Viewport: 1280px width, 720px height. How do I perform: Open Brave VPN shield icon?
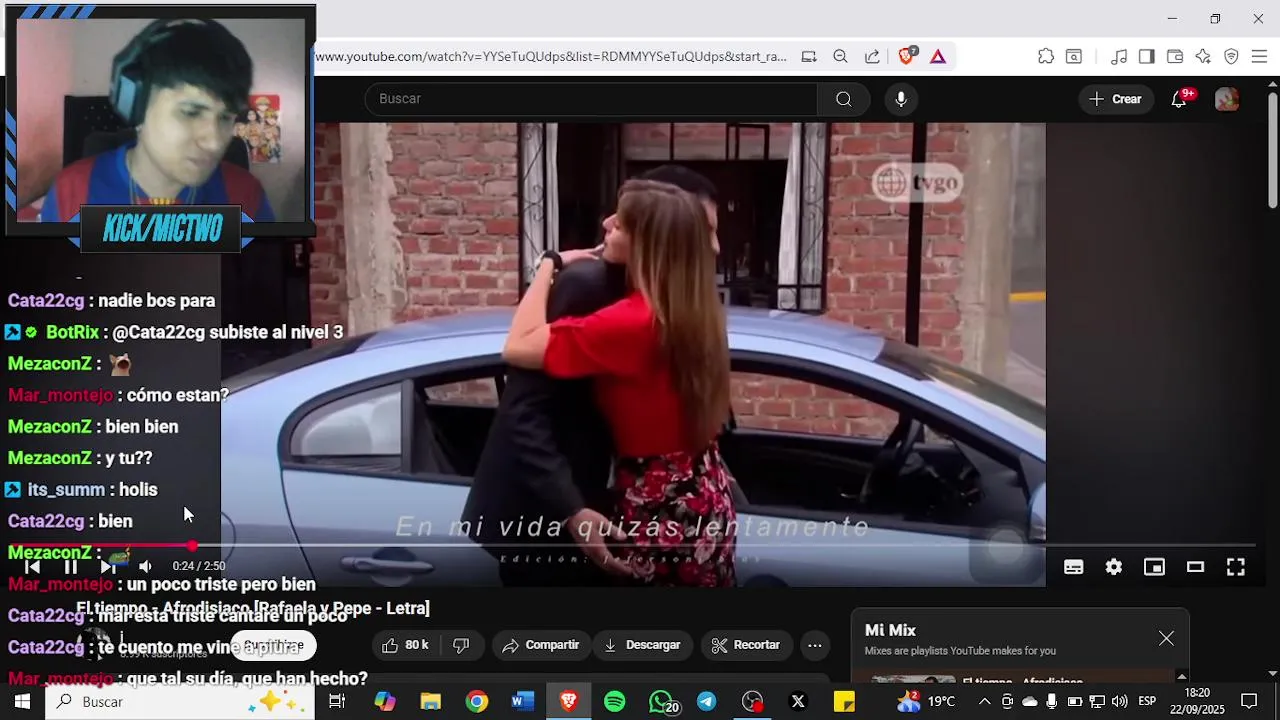[x=1231, y=57]
